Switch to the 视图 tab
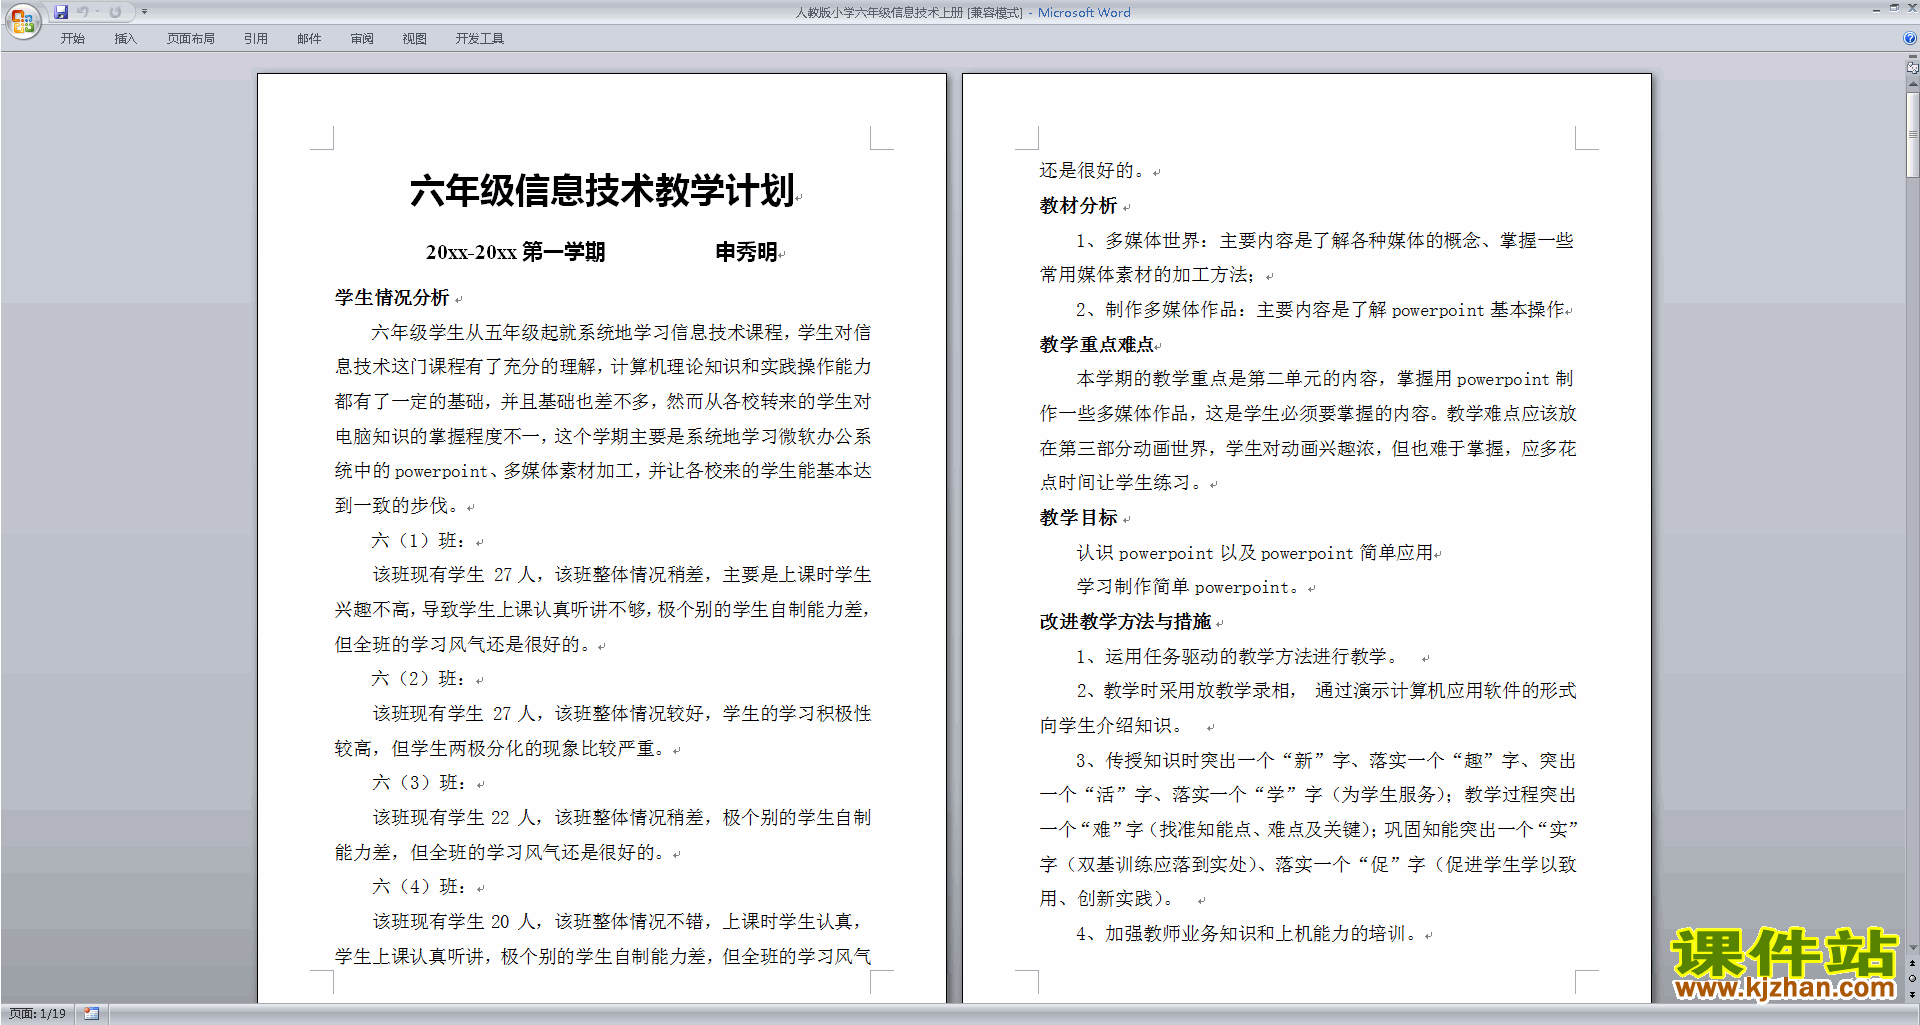1920x1025 pixels. [x=415, y=39]
